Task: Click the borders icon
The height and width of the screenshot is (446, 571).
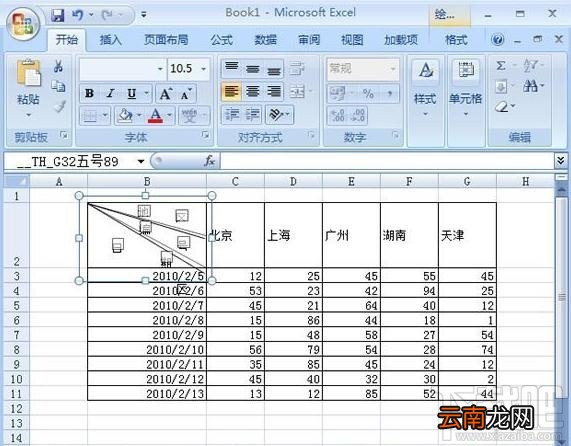Action: pos(90,116)
